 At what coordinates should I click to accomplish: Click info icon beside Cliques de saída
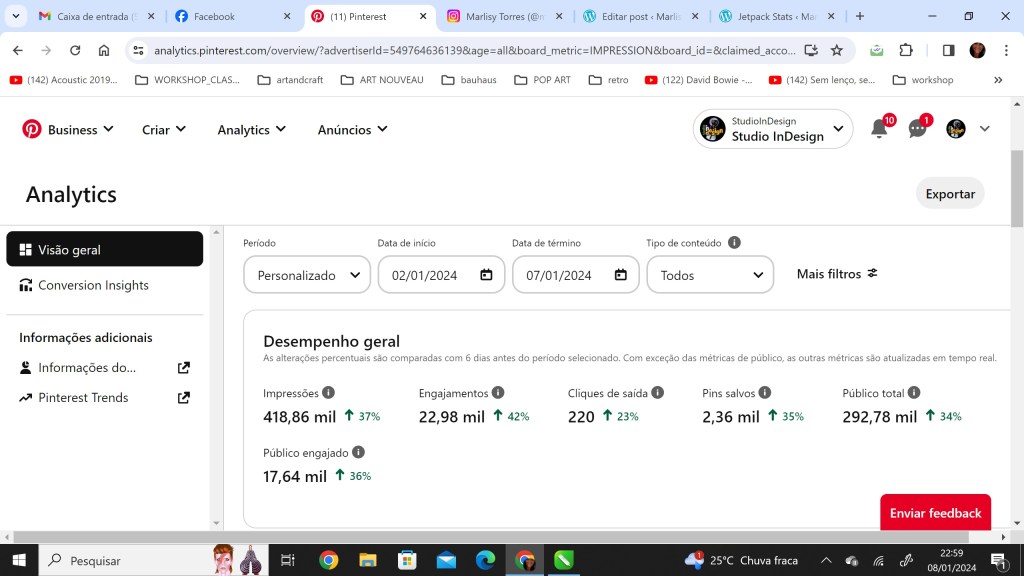[x=658, y=393]
